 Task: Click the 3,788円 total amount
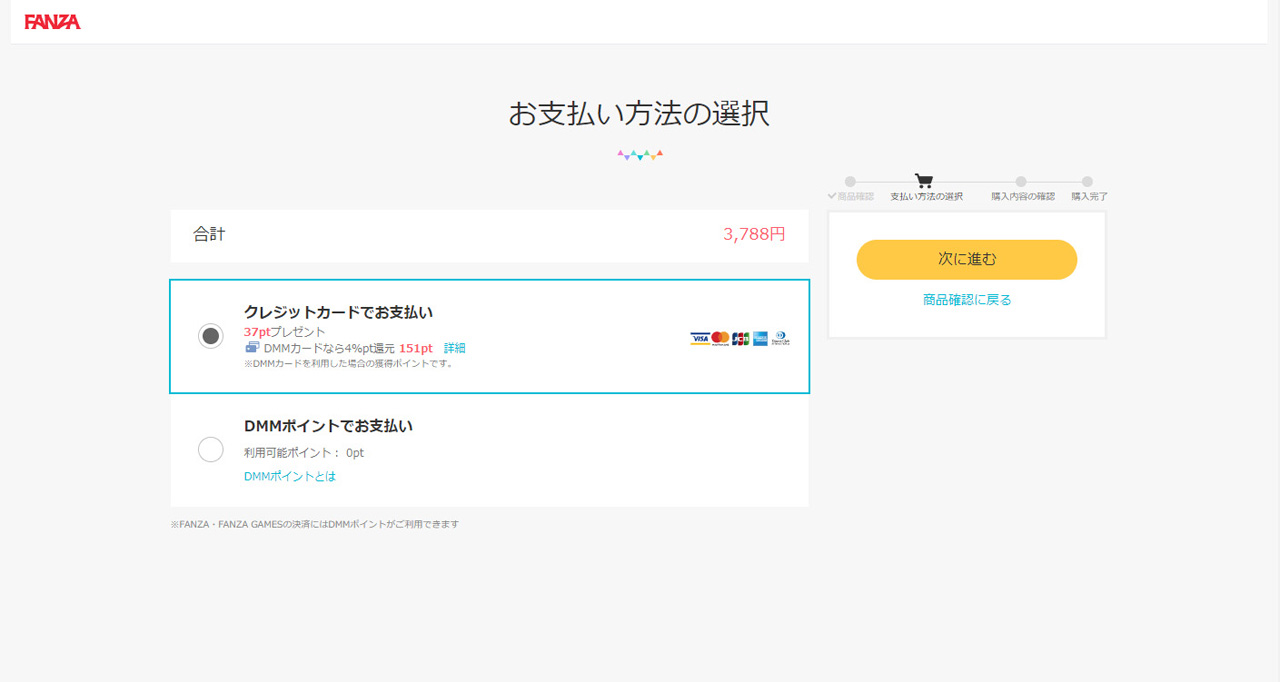pyautogui.click(x=754, y=234)
